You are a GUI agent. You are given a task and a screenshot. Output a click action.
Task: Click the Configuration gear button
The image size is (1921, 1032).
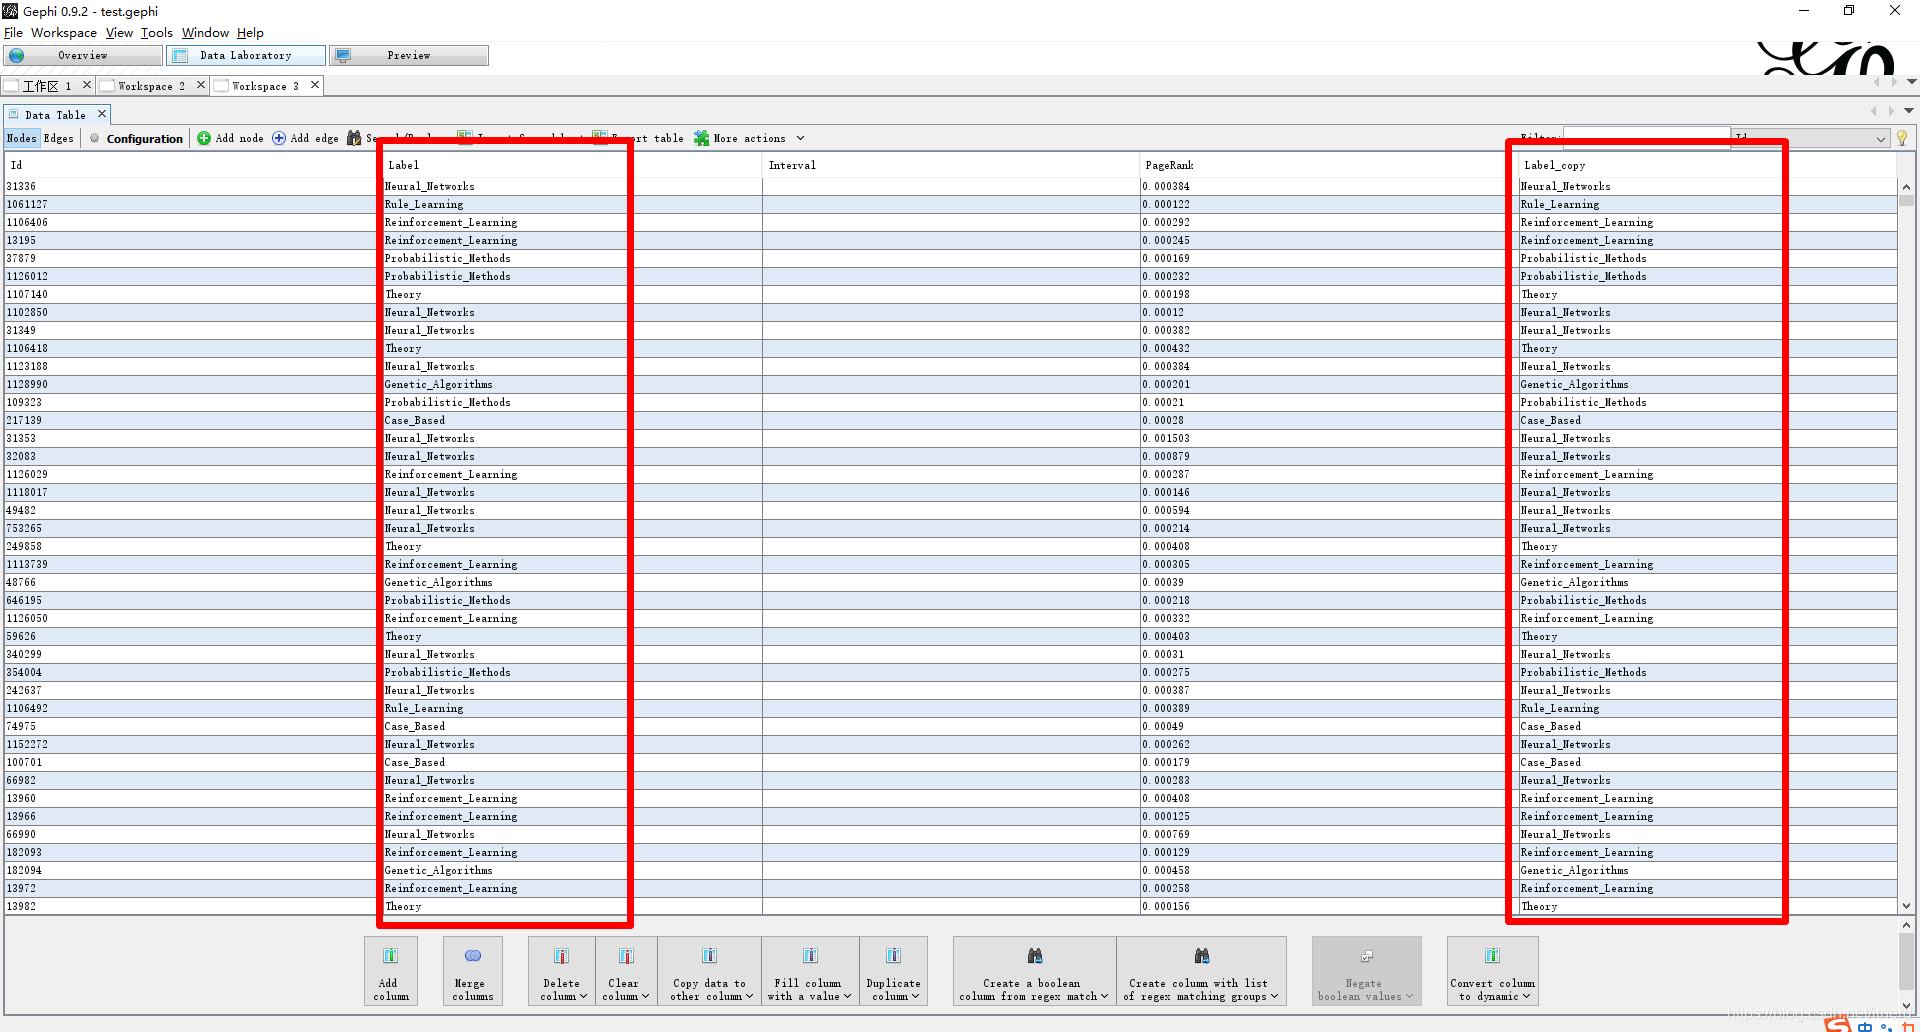136,138
